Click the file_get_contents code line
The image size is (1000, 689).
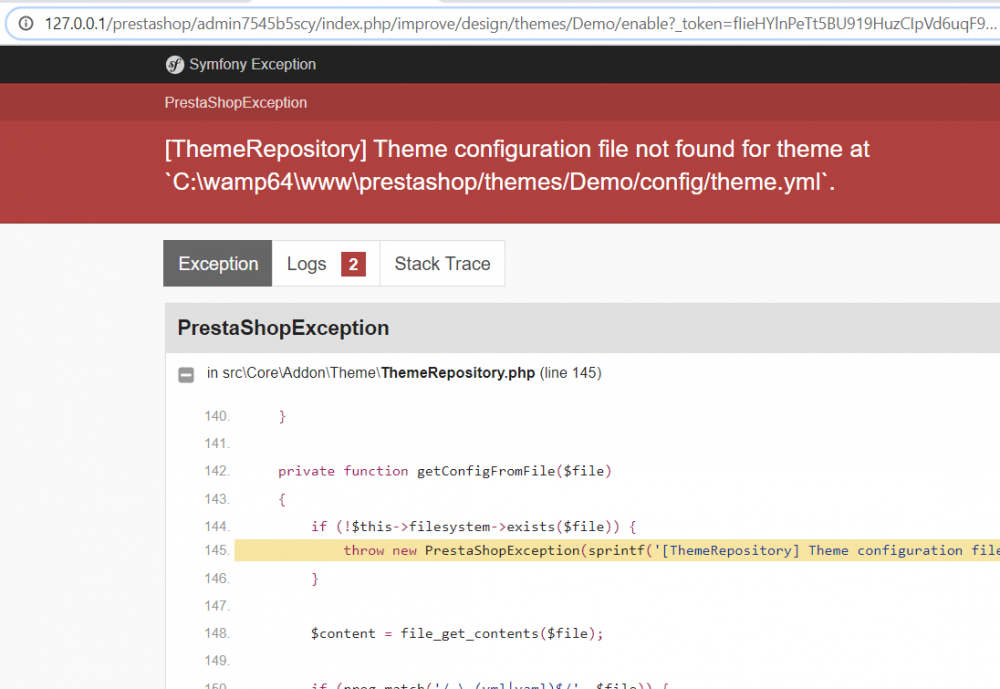457,633
